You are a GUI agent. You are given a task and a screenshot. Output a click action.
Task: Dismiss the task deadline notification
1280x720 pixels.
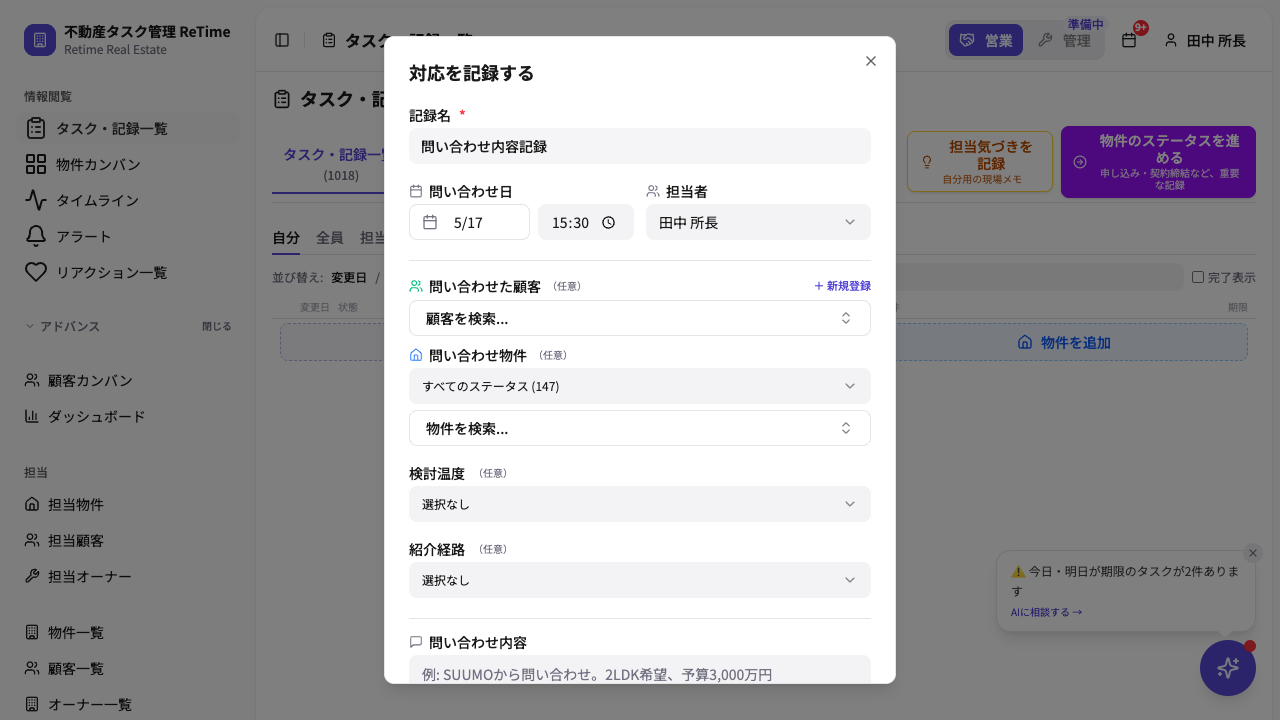click(1253, 553)
